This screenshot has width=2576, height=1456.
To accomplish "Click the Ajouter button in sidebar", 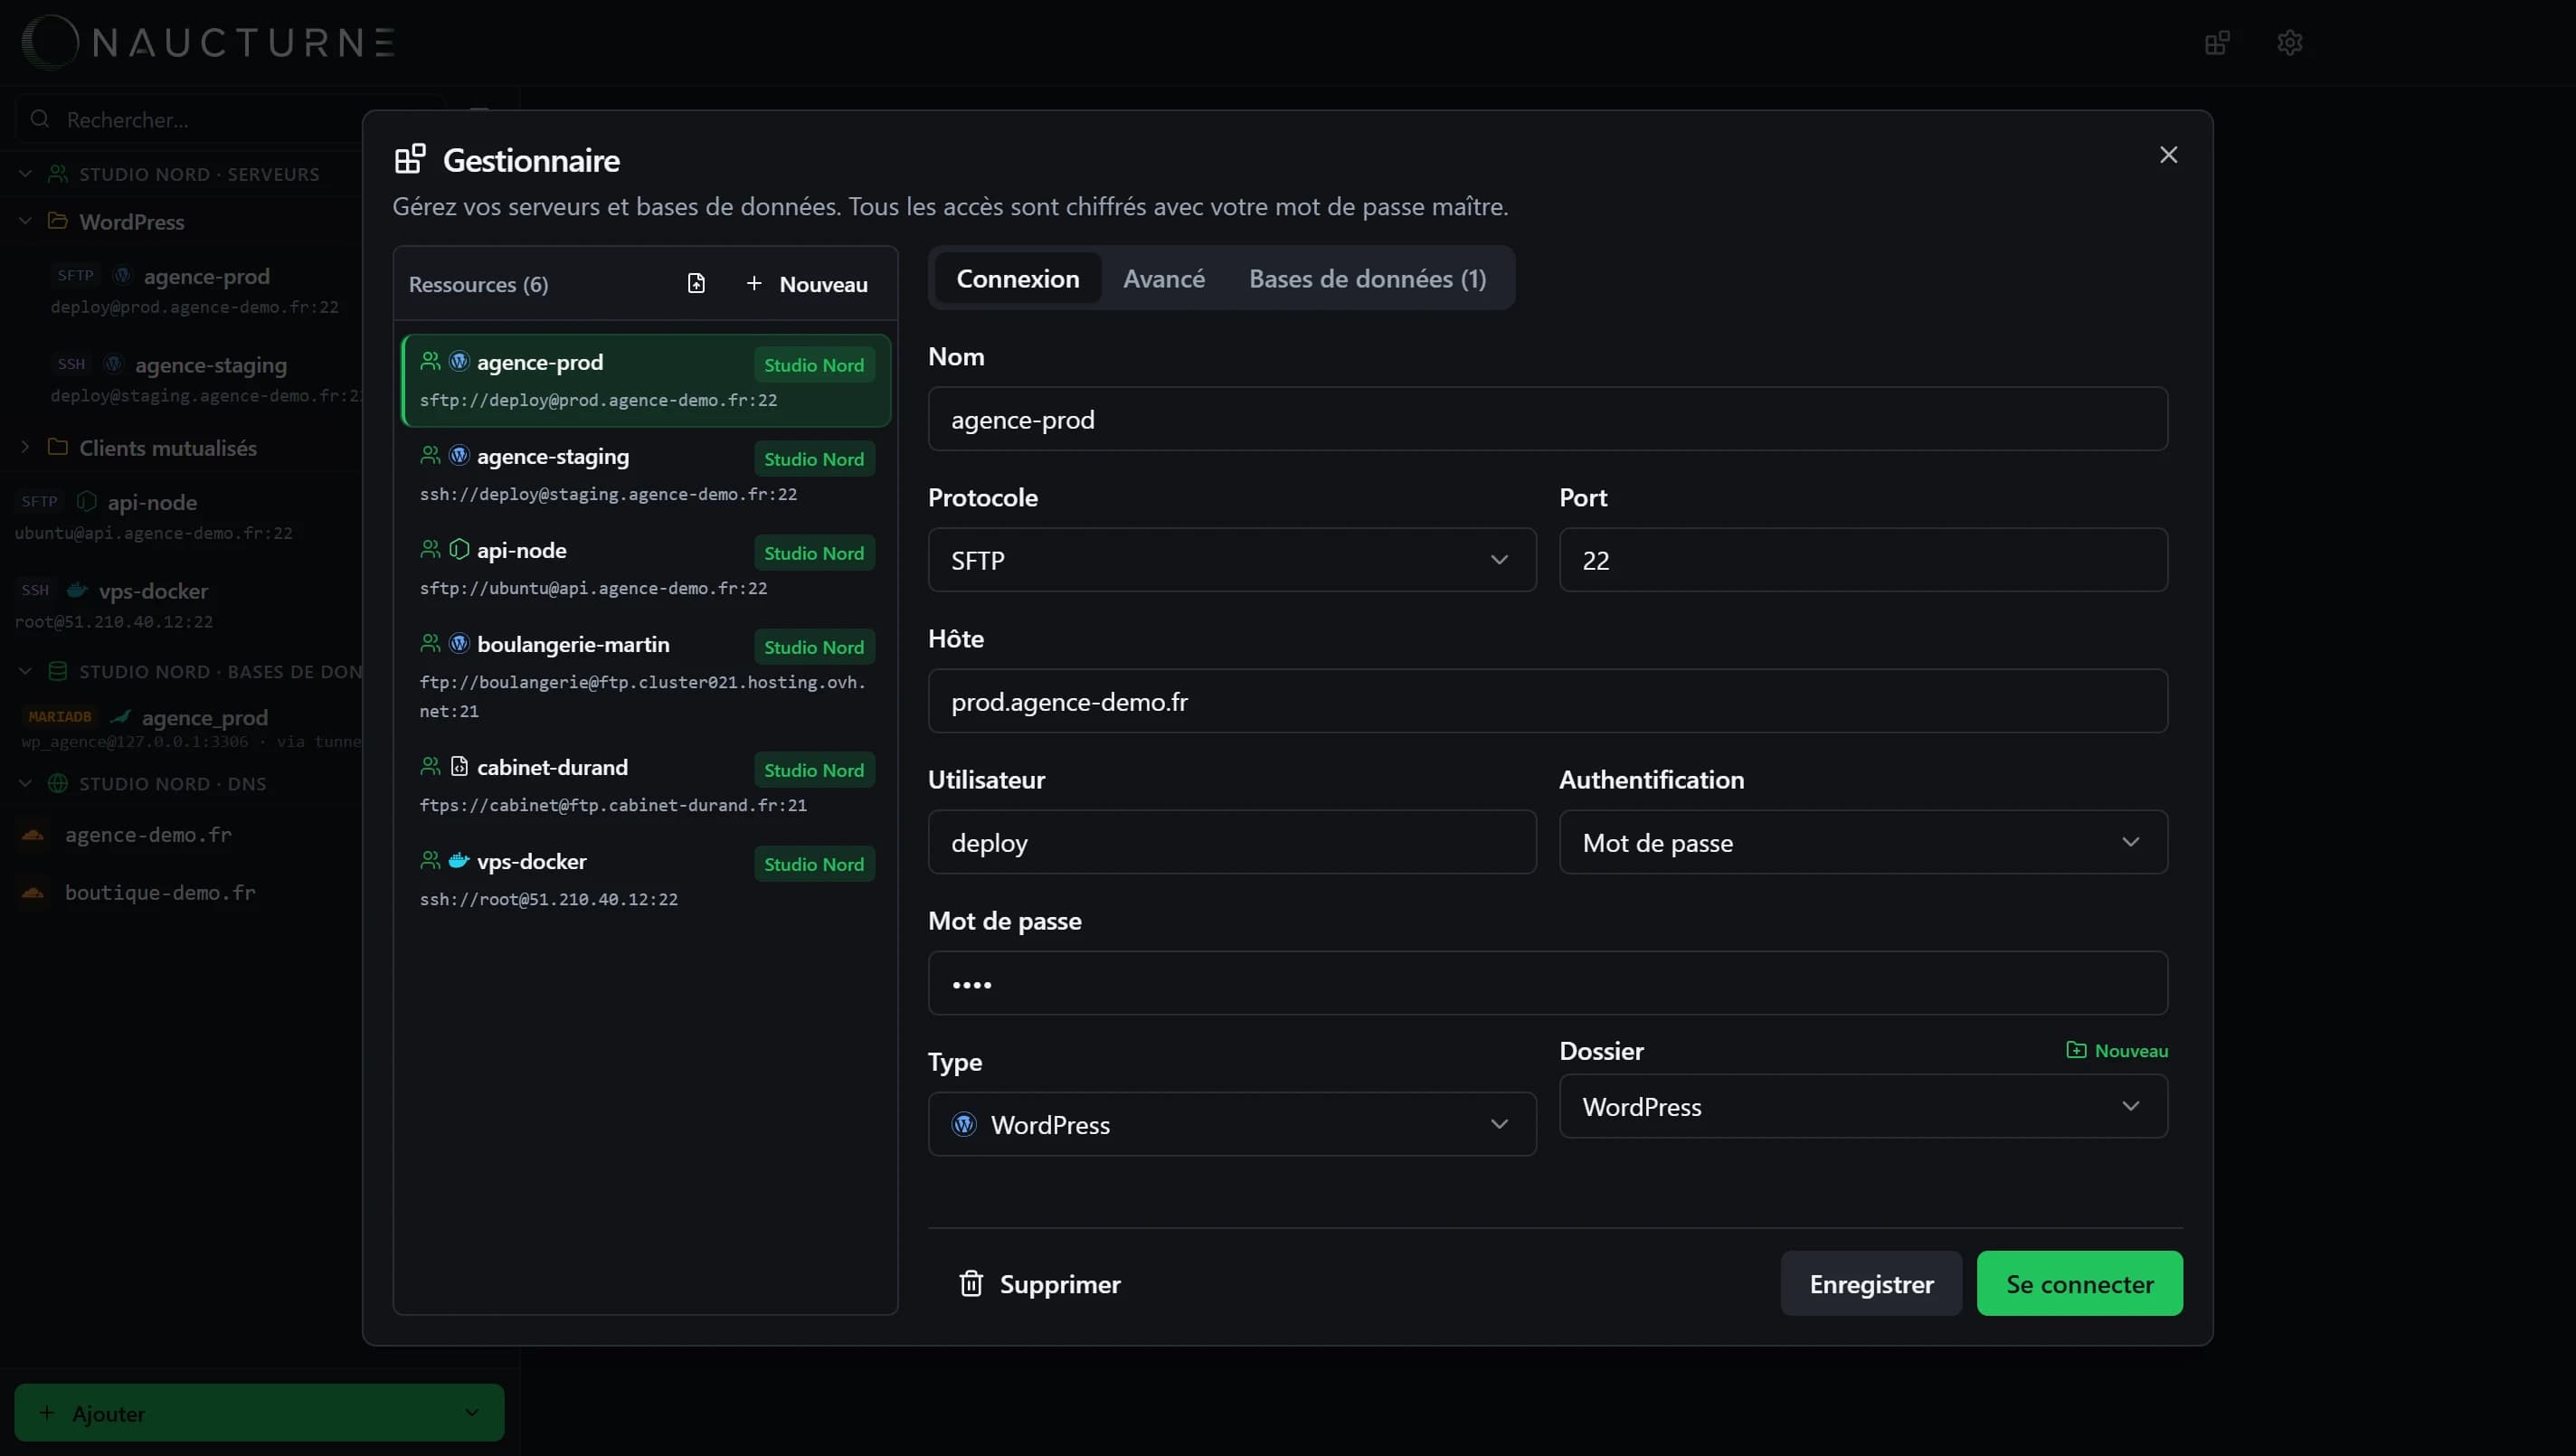I will (x=259, y=1413).
